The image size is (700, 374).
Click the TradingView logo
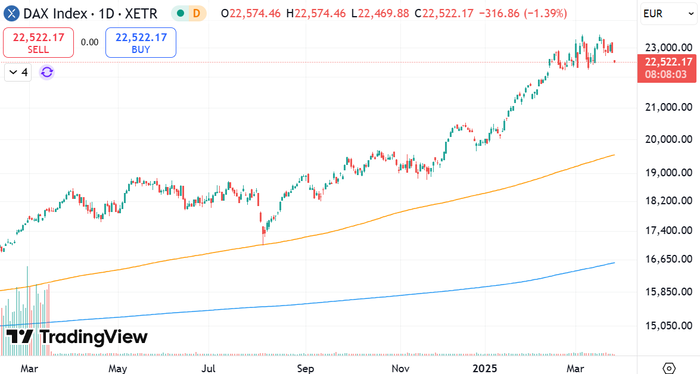[77, 337]
